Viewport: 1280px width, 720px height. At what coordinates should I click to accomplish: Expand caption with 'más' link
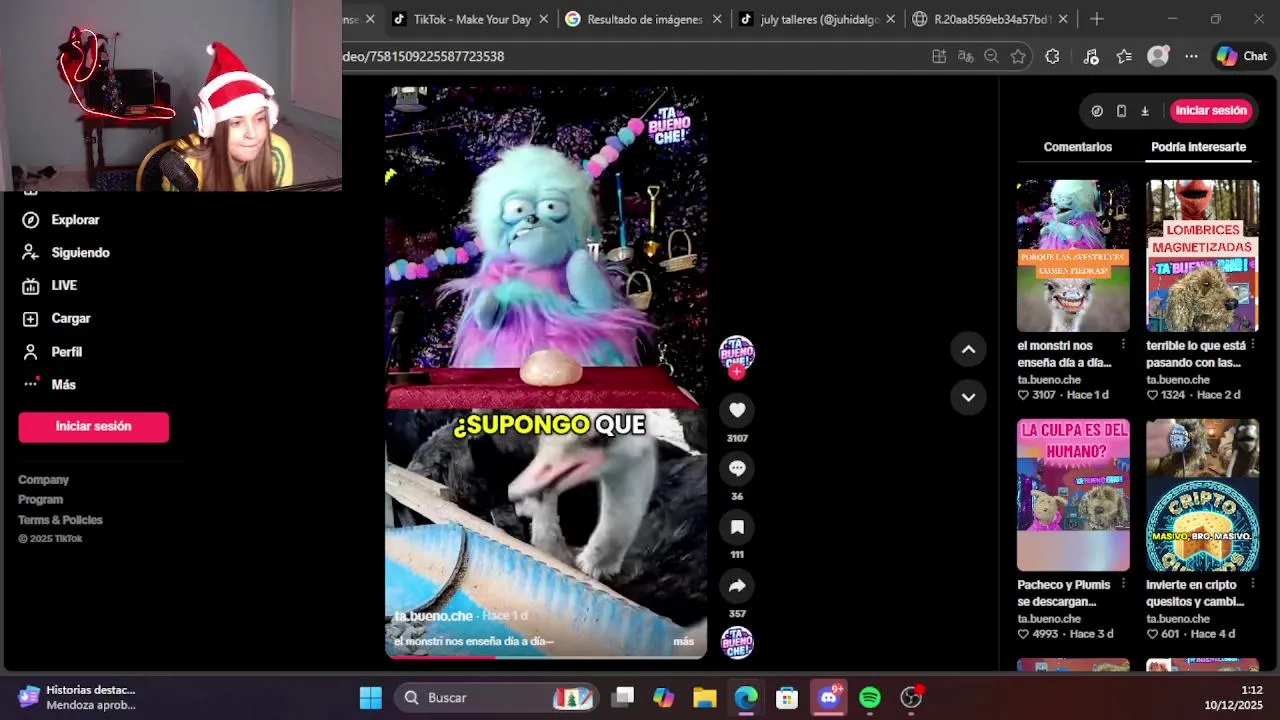[x=683, y=642]
